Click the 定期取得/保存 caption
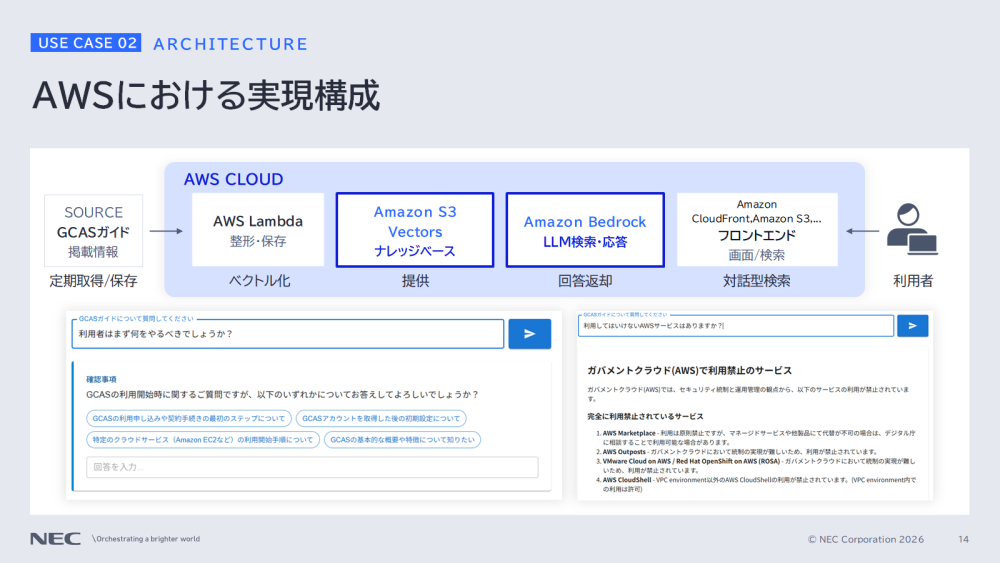This screenshot has height=563, width=1000. pyautogui.click(x=93, y=281)
